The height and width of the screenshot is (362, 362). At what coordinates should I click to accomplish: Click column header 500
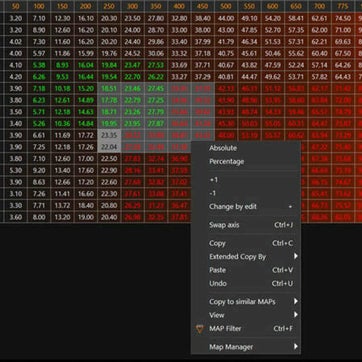click(x=226, y=6)
